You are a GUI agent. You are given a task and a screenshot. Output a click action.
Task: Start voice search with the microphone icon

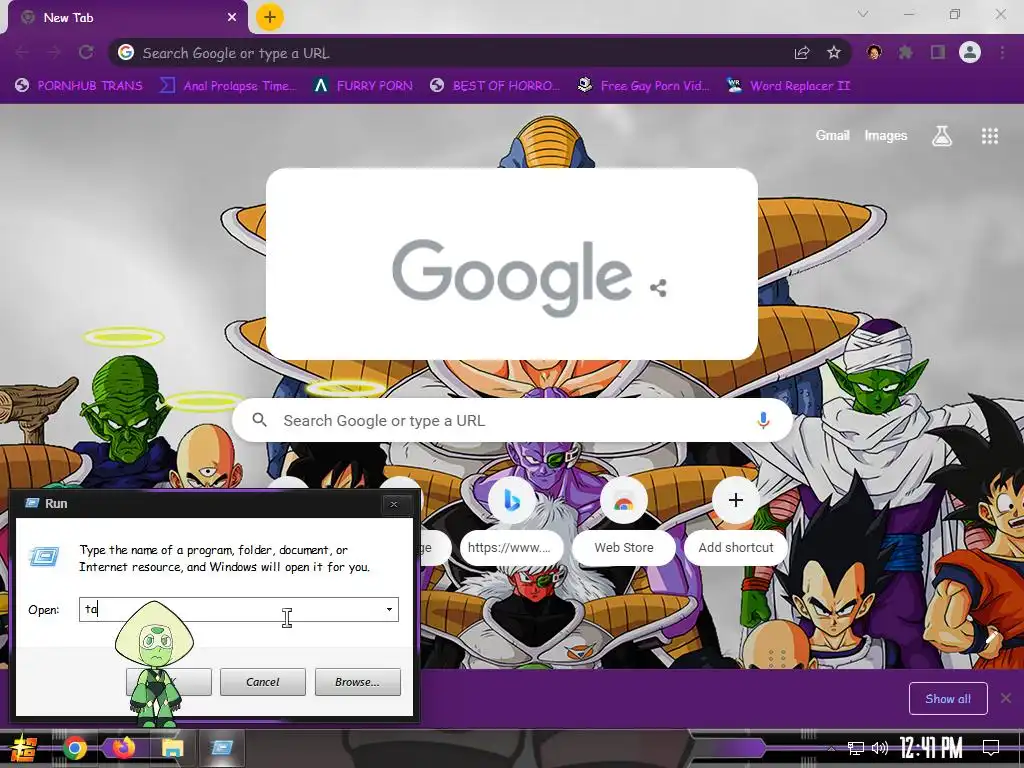pyautogui.click(x=763, y=421)
